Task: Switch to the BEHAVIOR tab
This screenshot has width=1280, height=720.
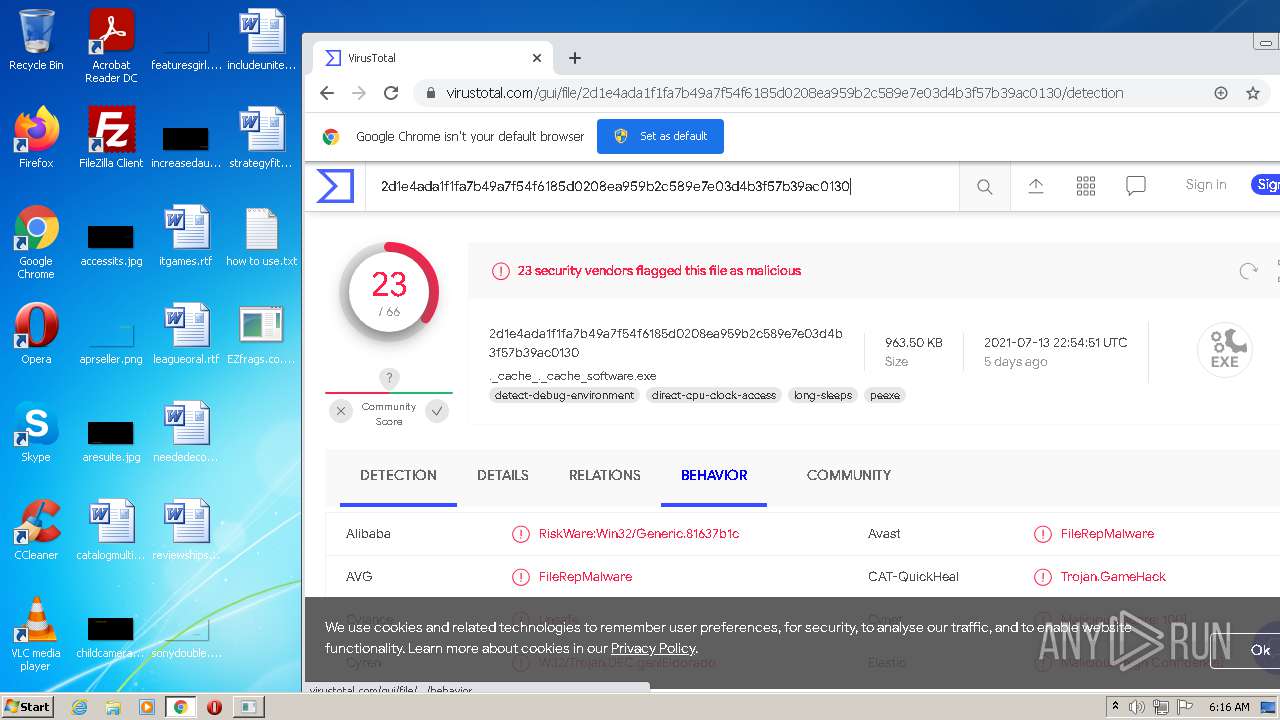Action: pyautogui.click(x=714, y=475)
